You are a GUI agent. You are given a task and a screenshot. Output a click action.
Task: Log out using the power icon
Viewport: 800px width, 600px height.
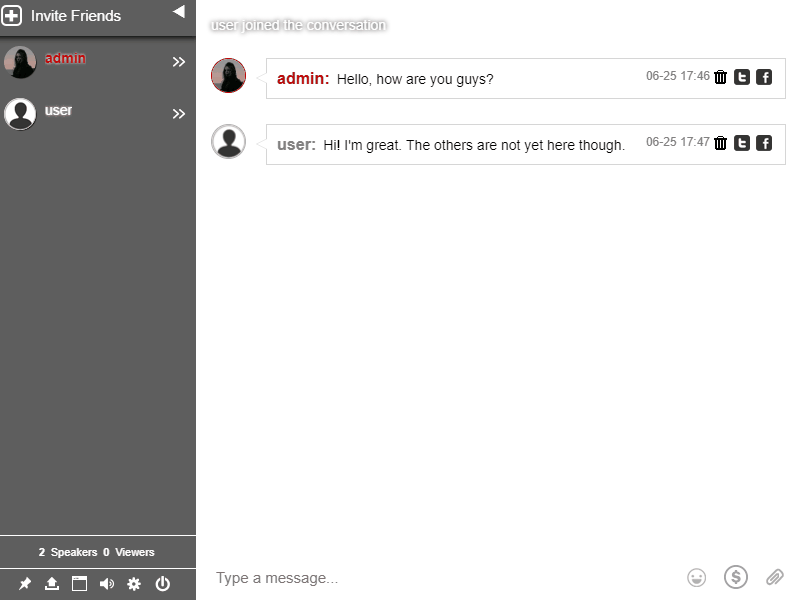pyautogui.click(x=162, y=584)
